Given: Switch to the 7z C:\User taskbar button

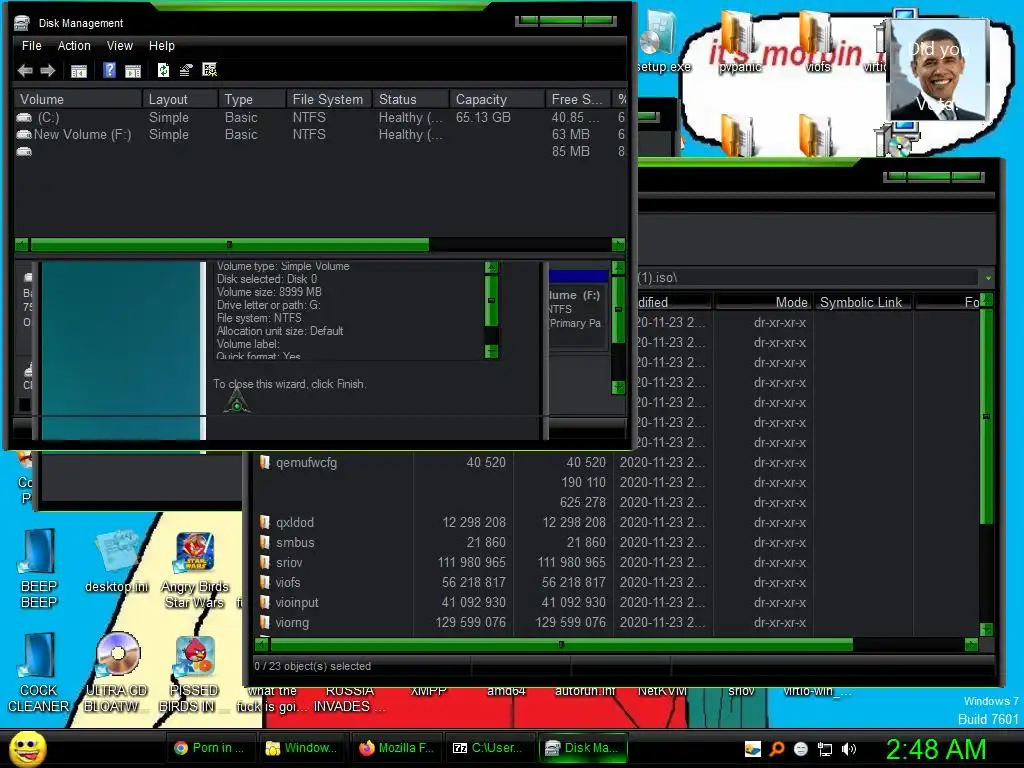Looking at the screenshot, I should 488,748.
